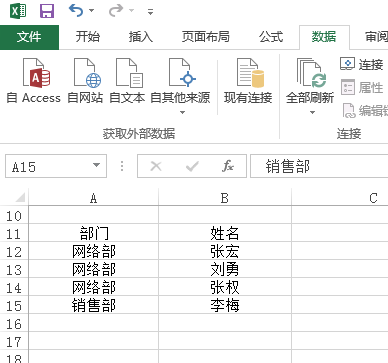The width and height of the screenshot is (388, 363).
Task: Select cell A14 containing 网络部
Action: 94,287
